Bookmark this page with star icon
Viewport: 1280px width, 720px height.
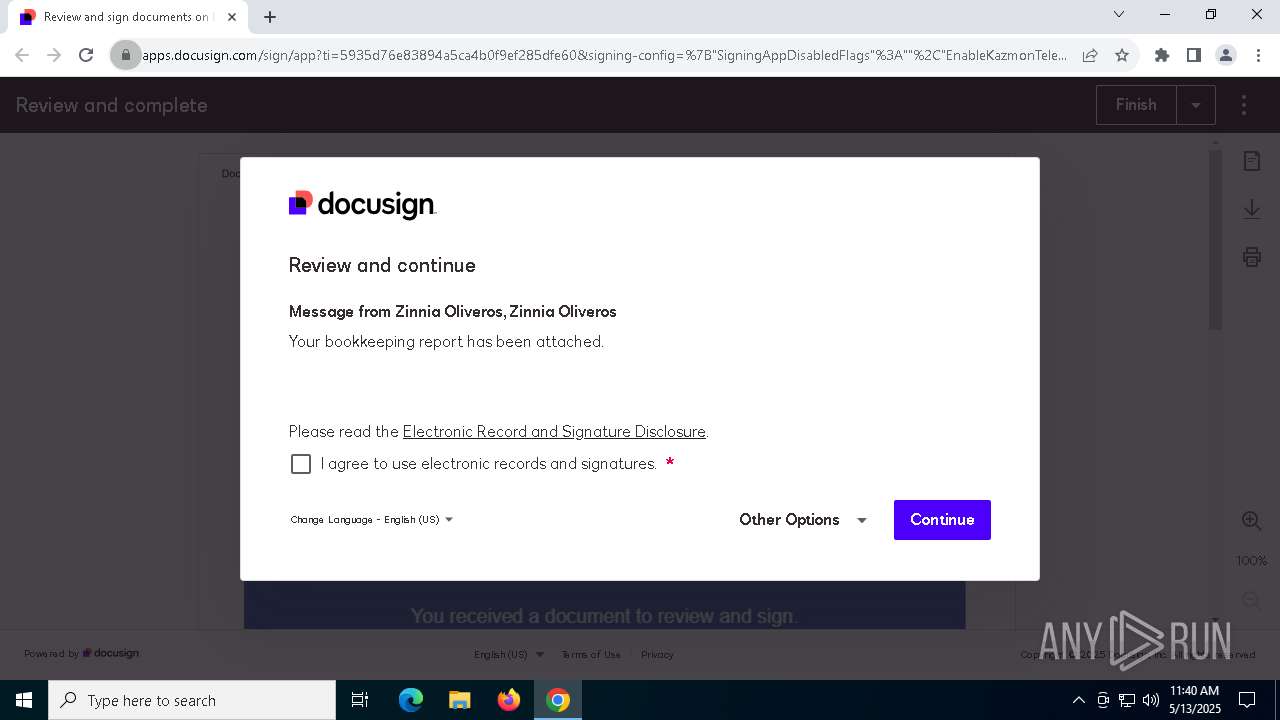click(x=1122, y=55)
